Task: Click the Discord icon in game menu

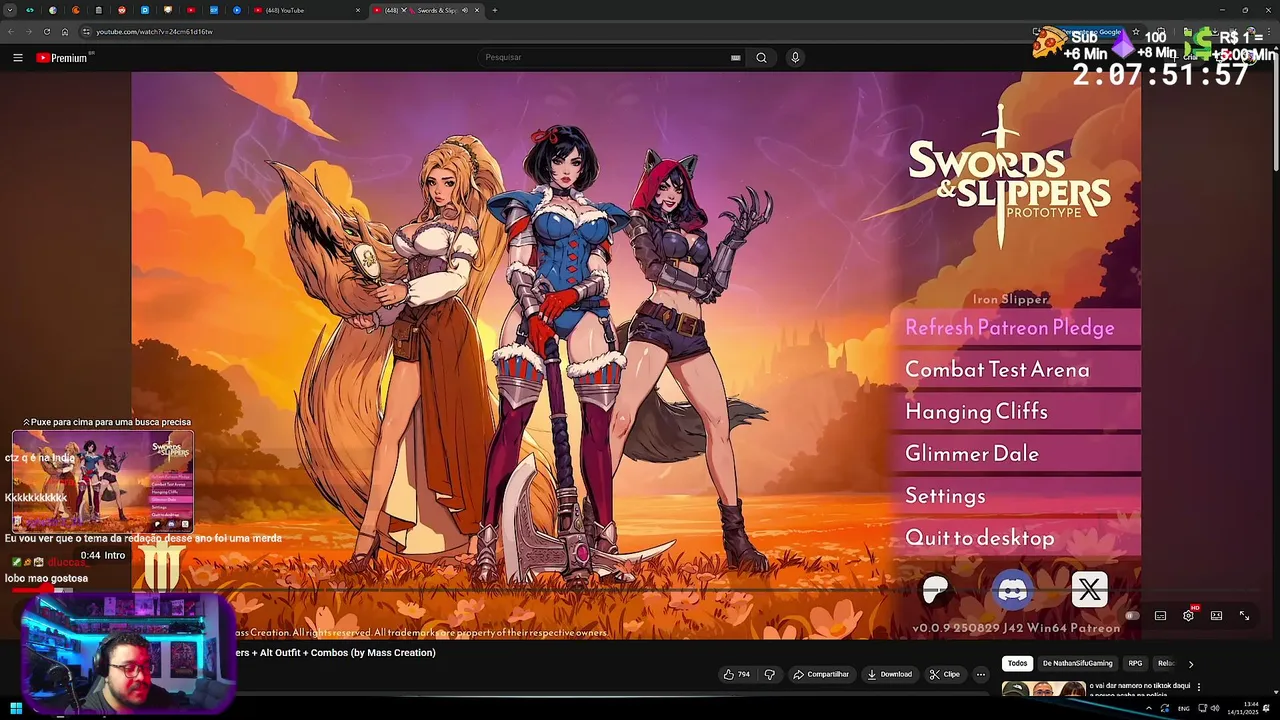Action: tap(1013, 590)
